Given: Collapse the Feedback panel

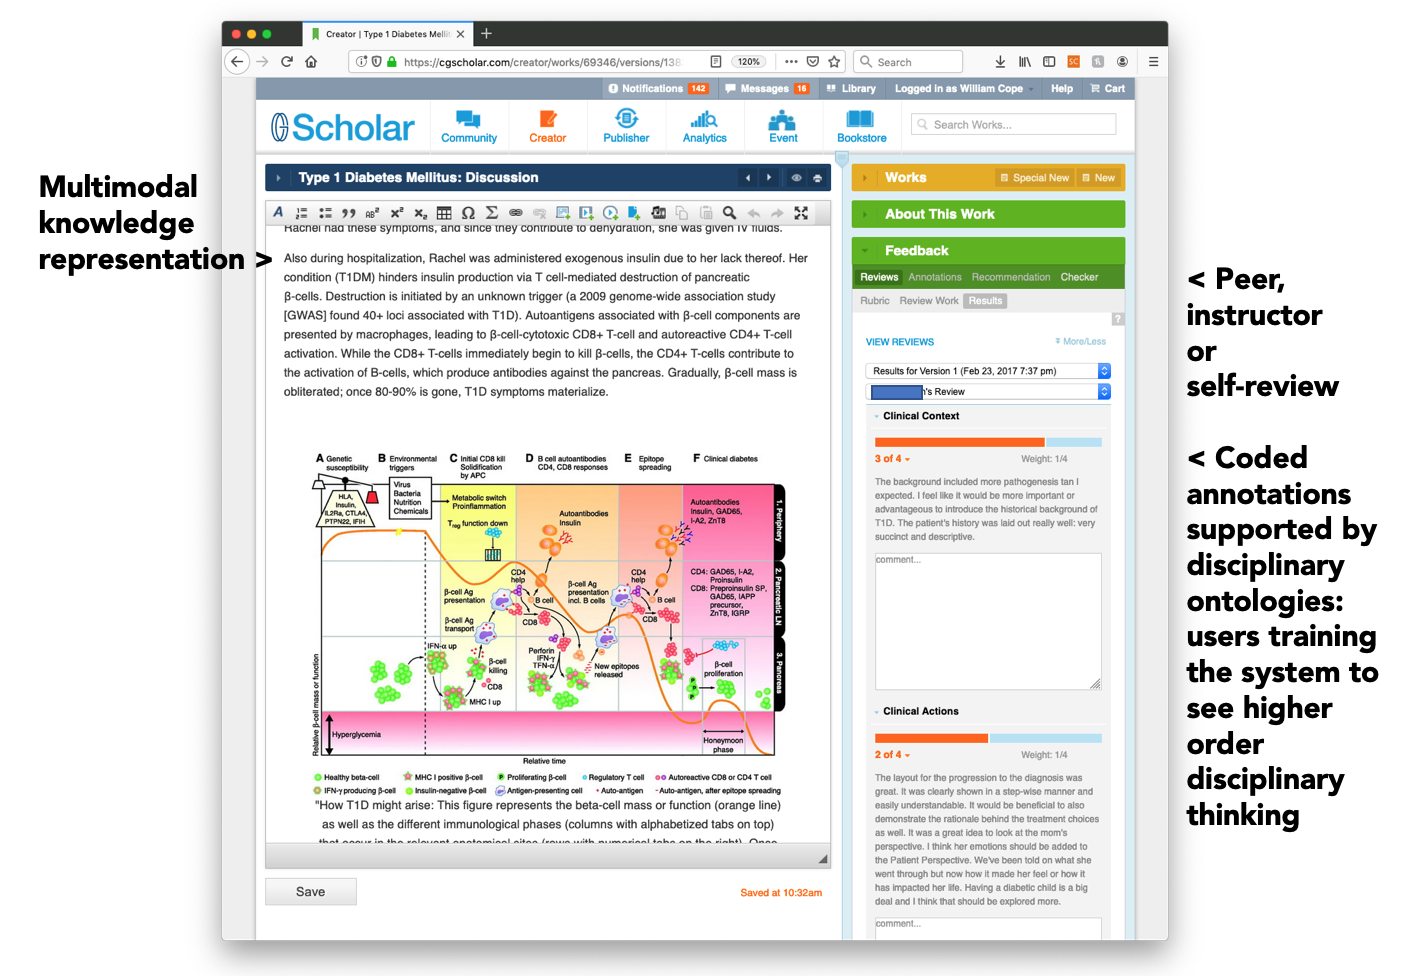Looking at the screenshot, I should pyautogui.click(x=865, y=251).
